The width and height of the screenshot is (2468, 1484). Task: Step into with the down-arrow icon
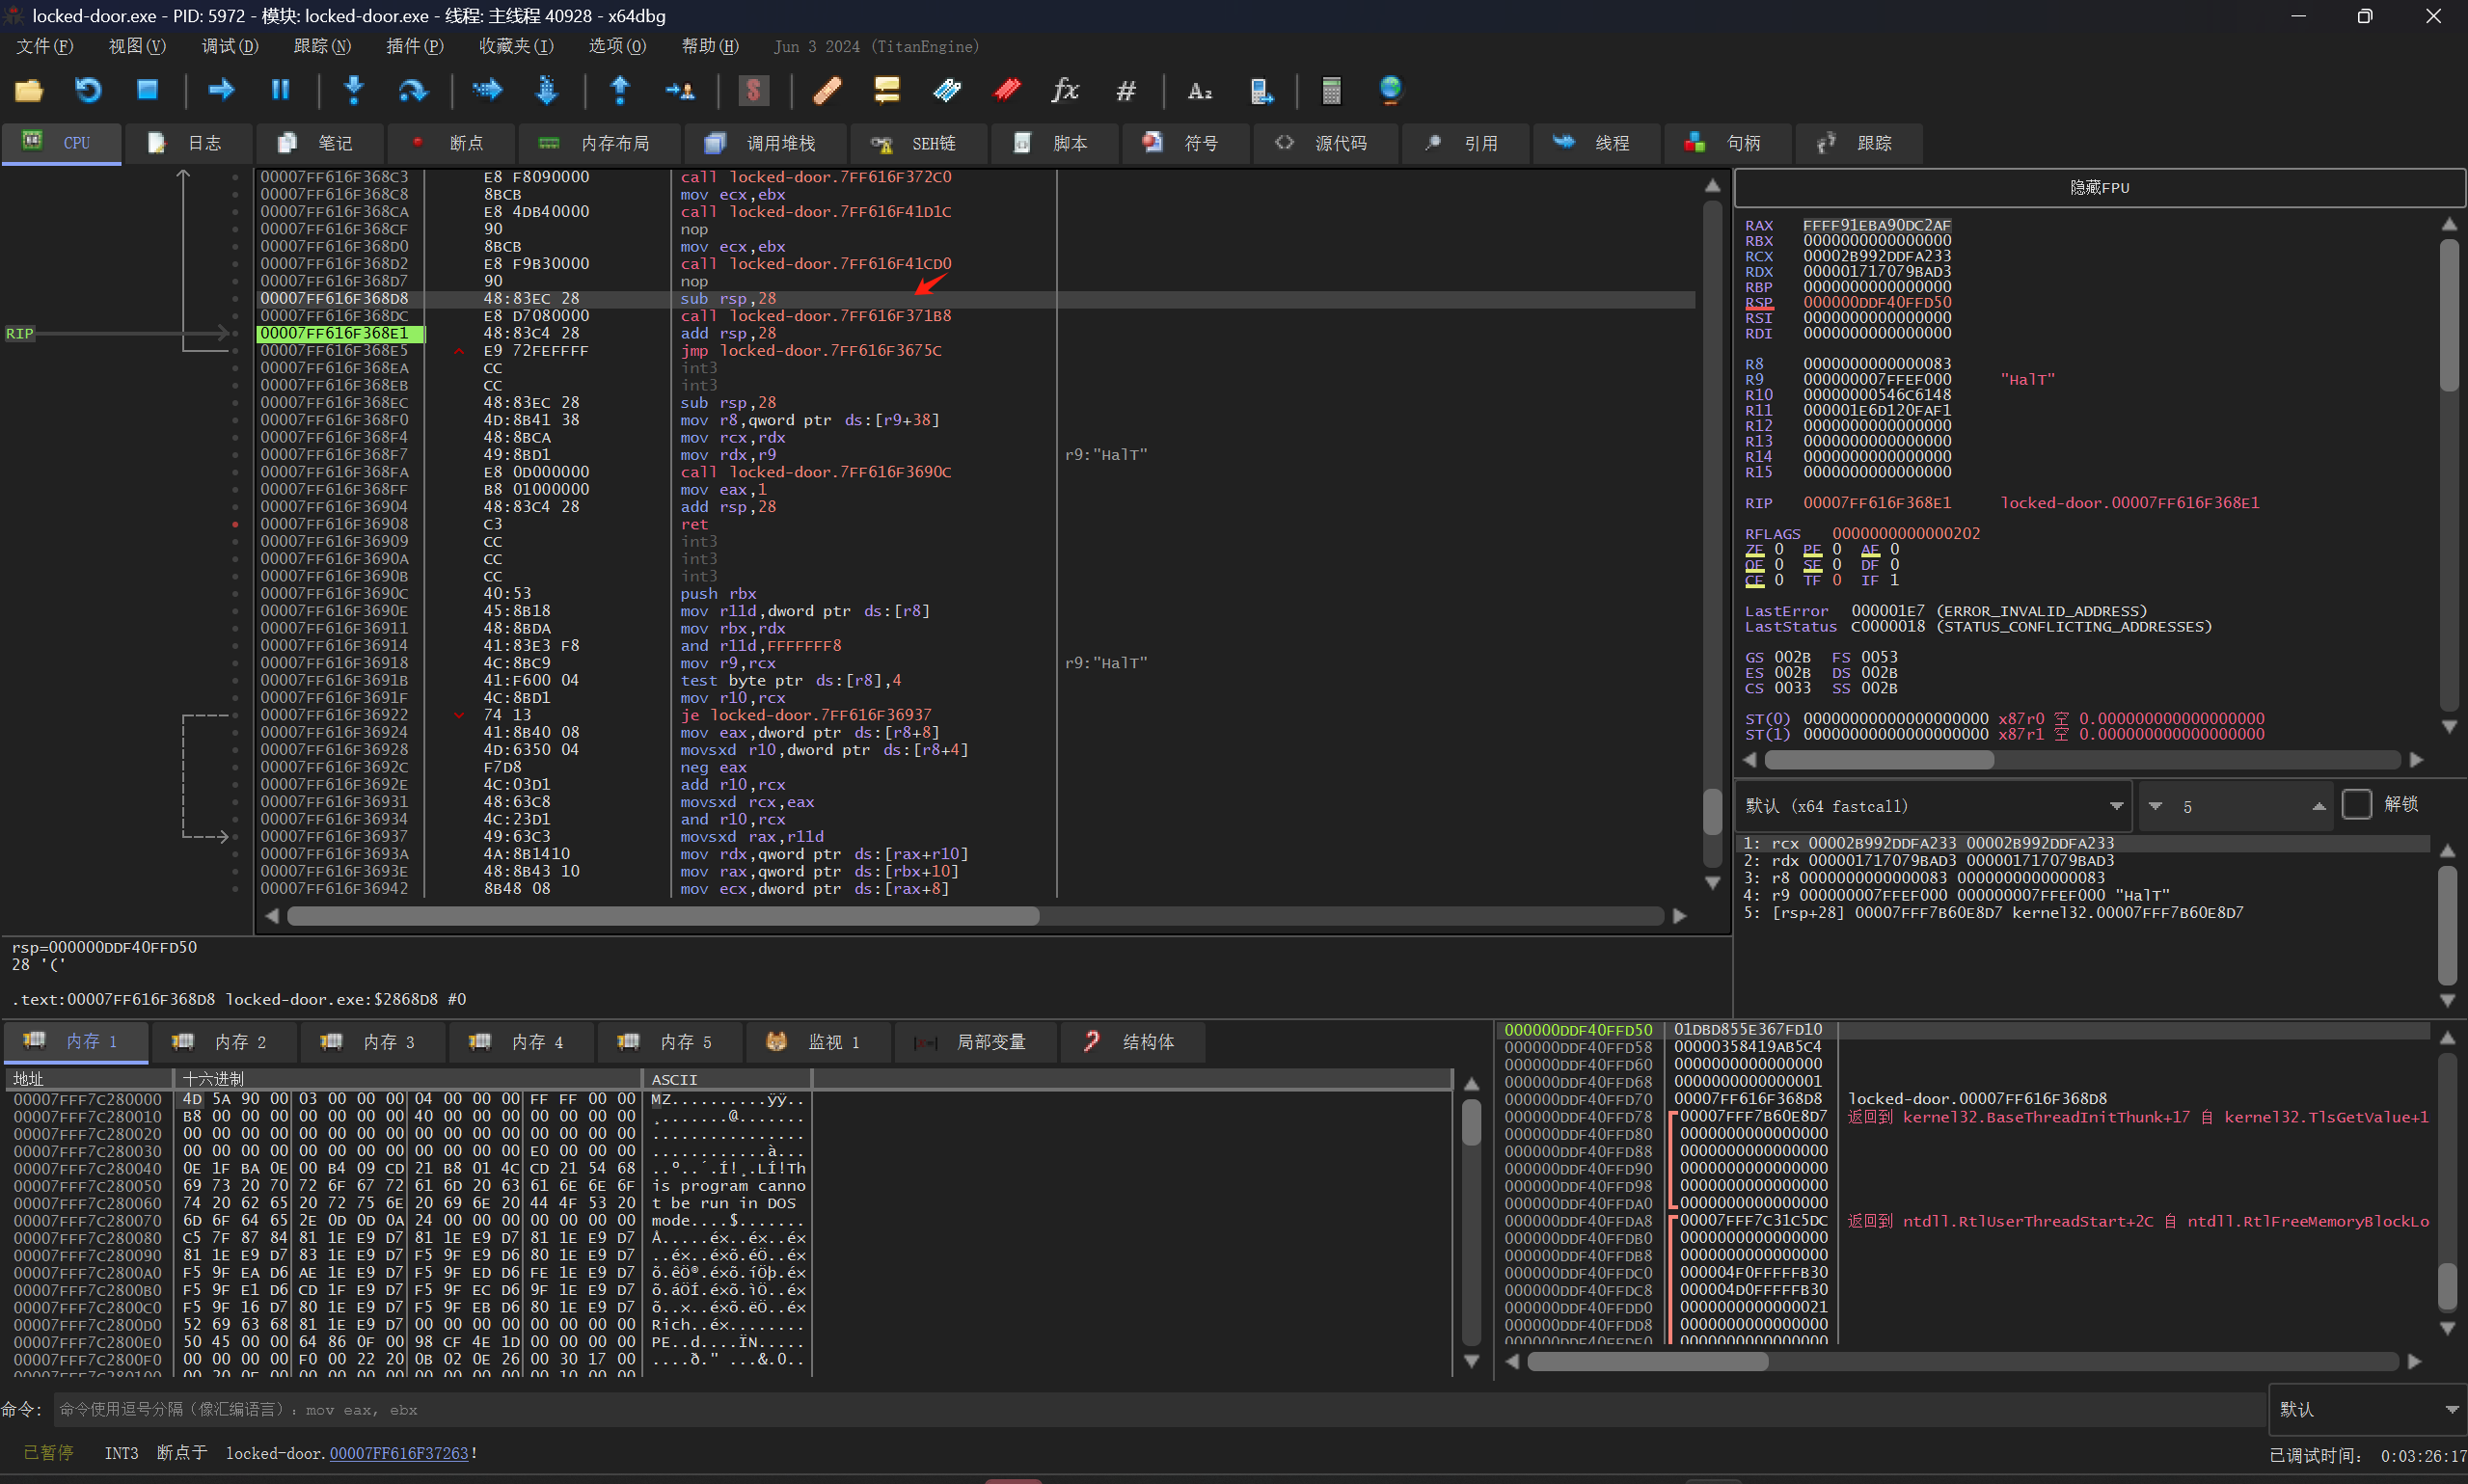[353, 91]
